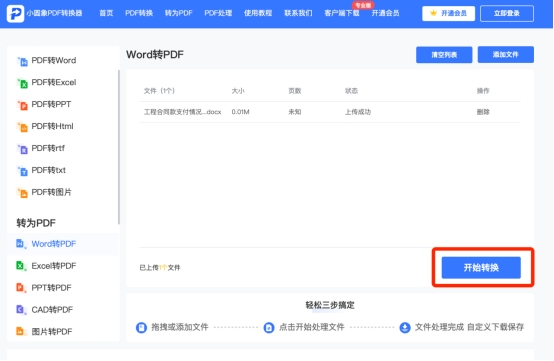554x361 pixels.
Task: Click the 小圆象PDF转换器 logo icon
Action: (x=15, y=13)
